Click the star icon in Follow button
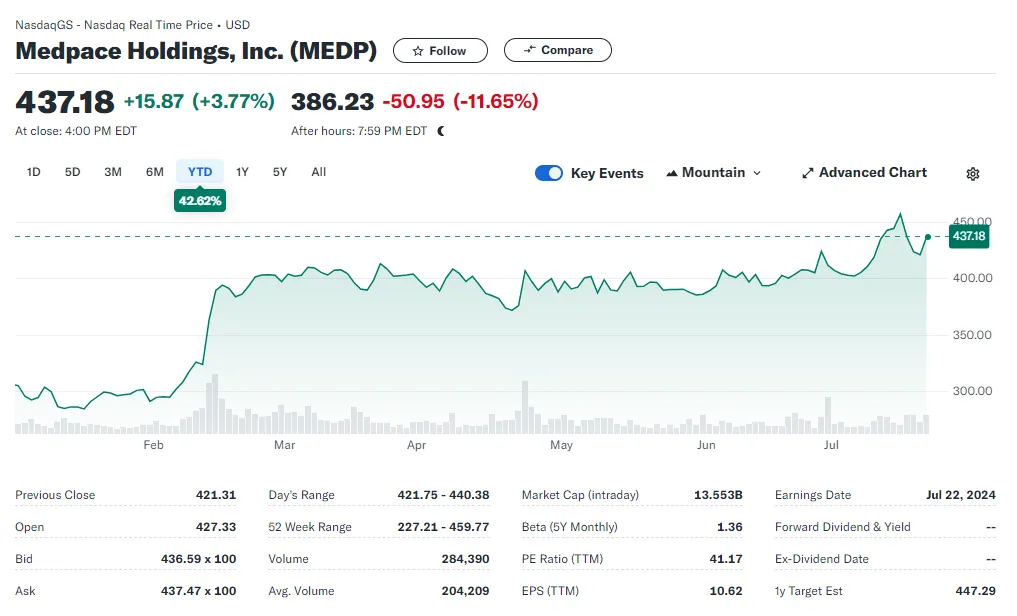This screenshot has width=1017, height=616. pyautogui.click(x=418, y=51)
